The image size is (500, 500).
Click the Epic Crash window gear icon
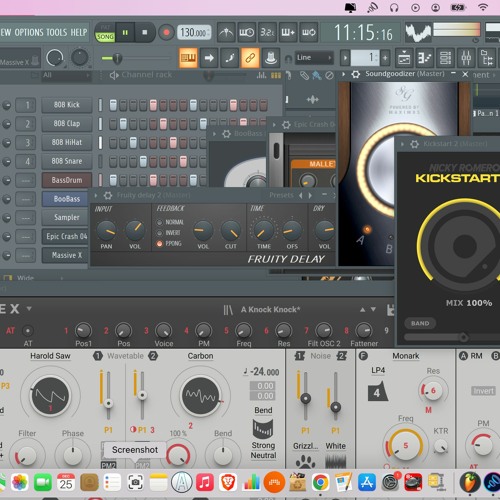pyautogui.click(x=286, y=125)
